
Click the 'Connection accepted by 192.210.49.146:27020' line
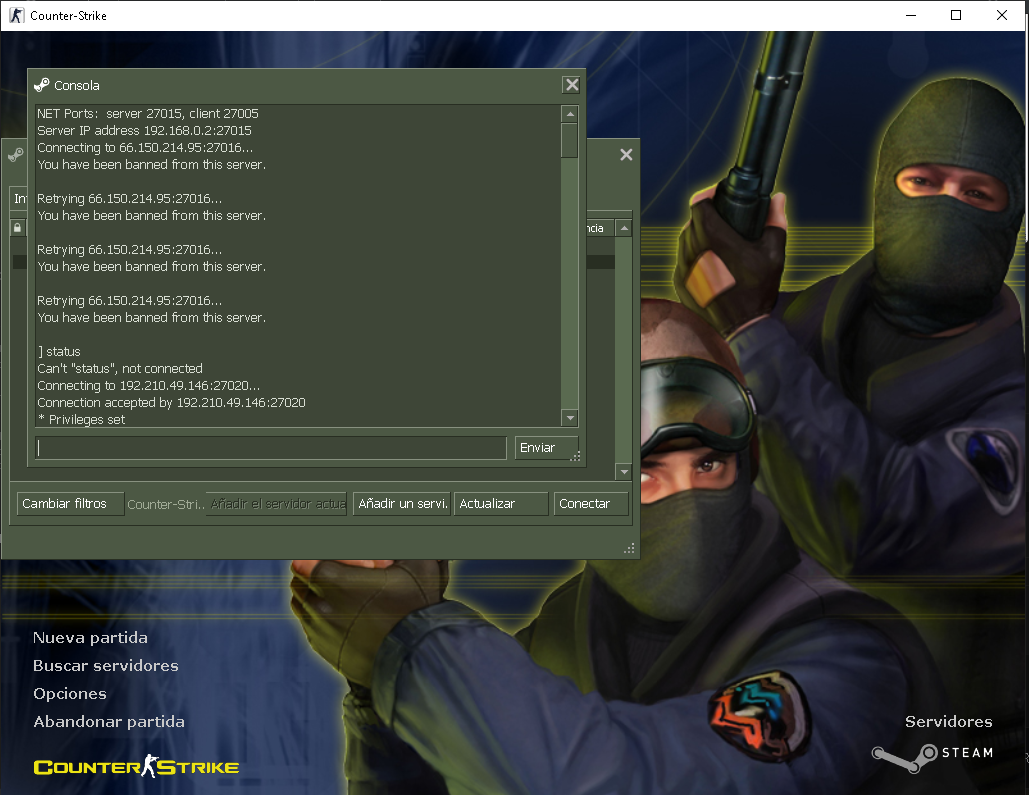point(171,402)
